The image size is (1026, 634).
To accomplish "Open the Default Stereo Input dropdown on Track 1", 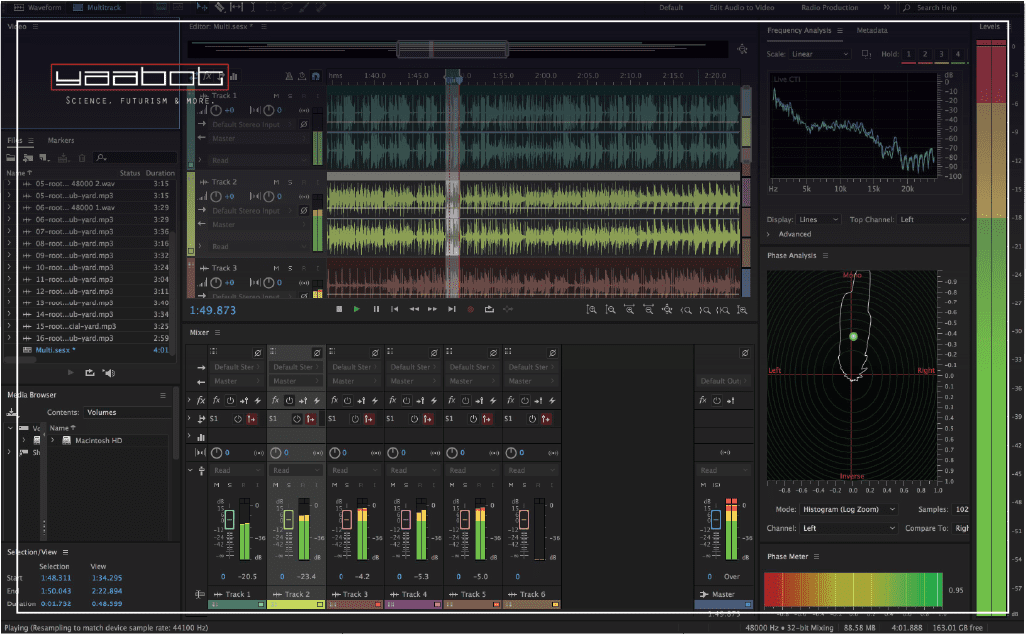I will point(245,123).
